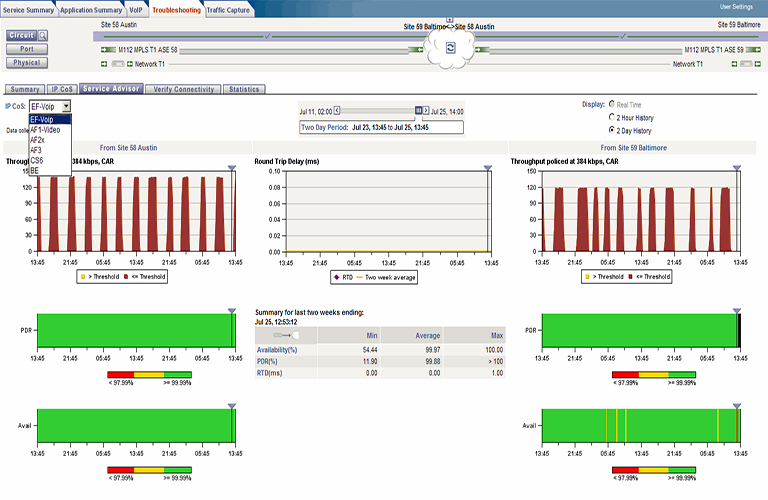
Task: Click the time slider's right scroll arrow
Action: pos(426,111)
